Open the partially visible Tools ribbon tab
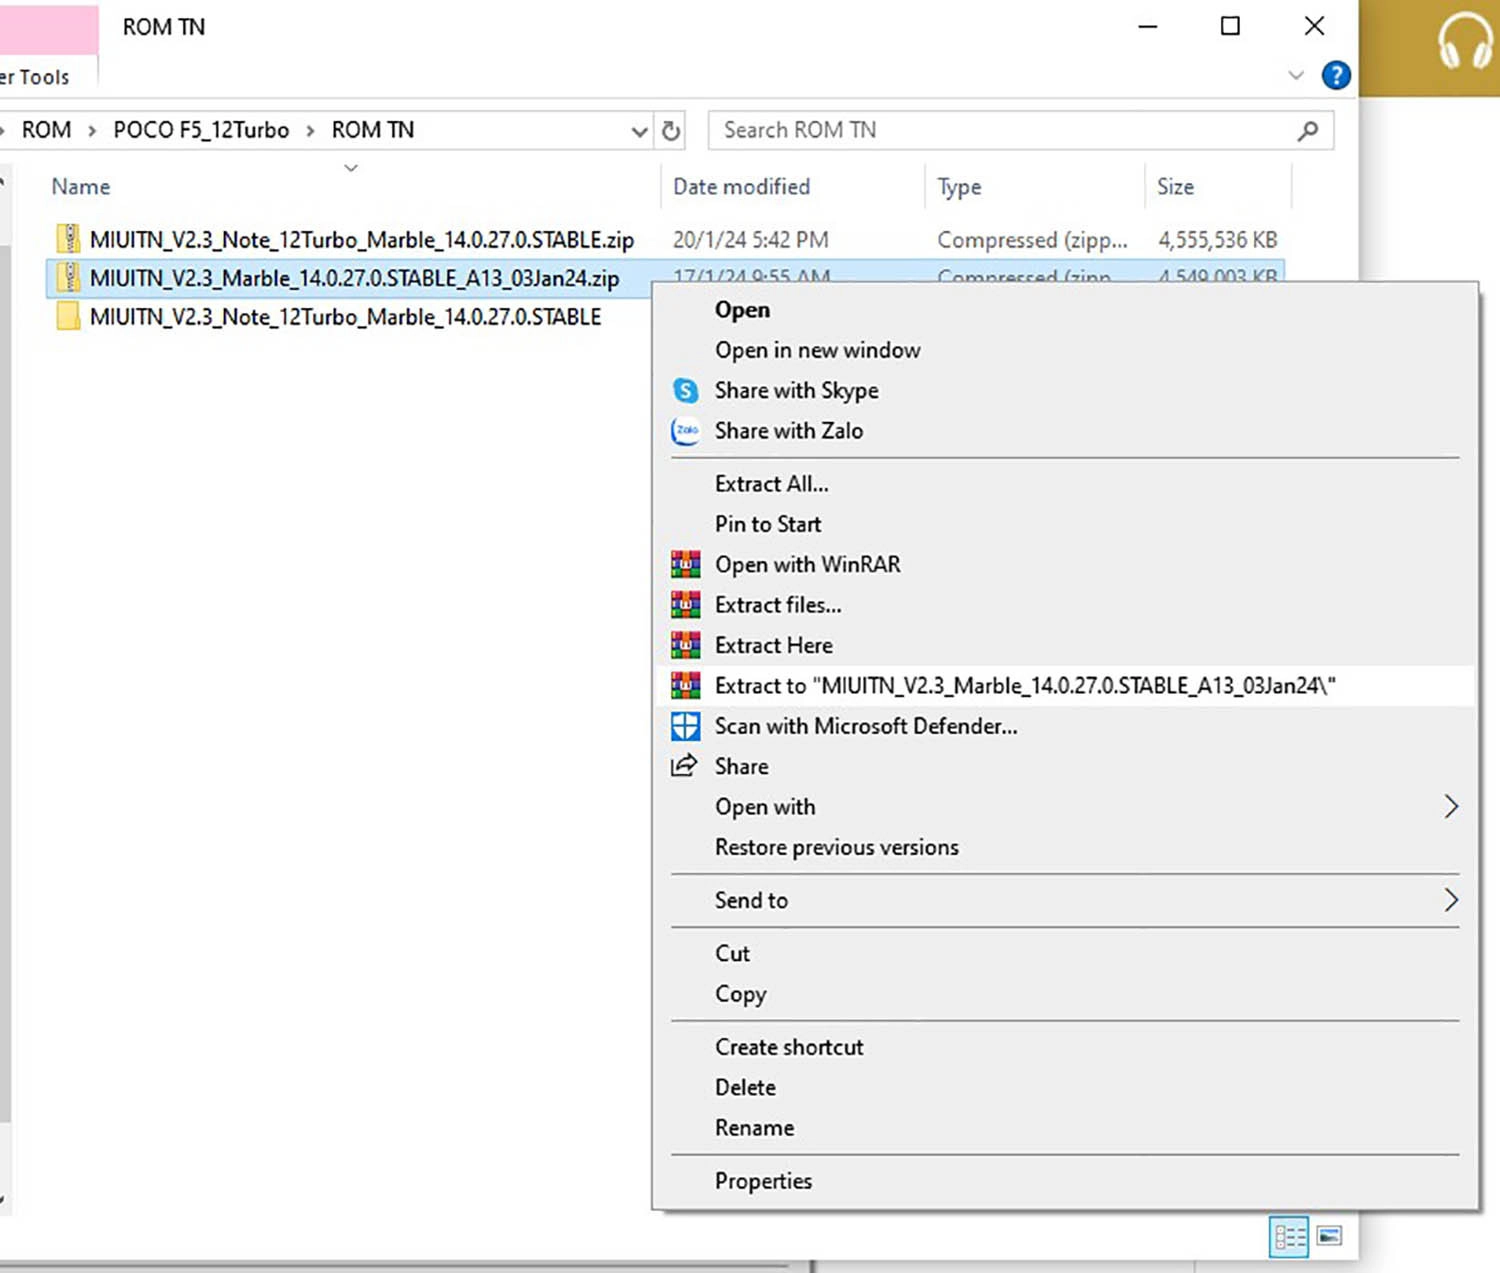This screenshot has height=1273, width=1500. click(35, 77)
